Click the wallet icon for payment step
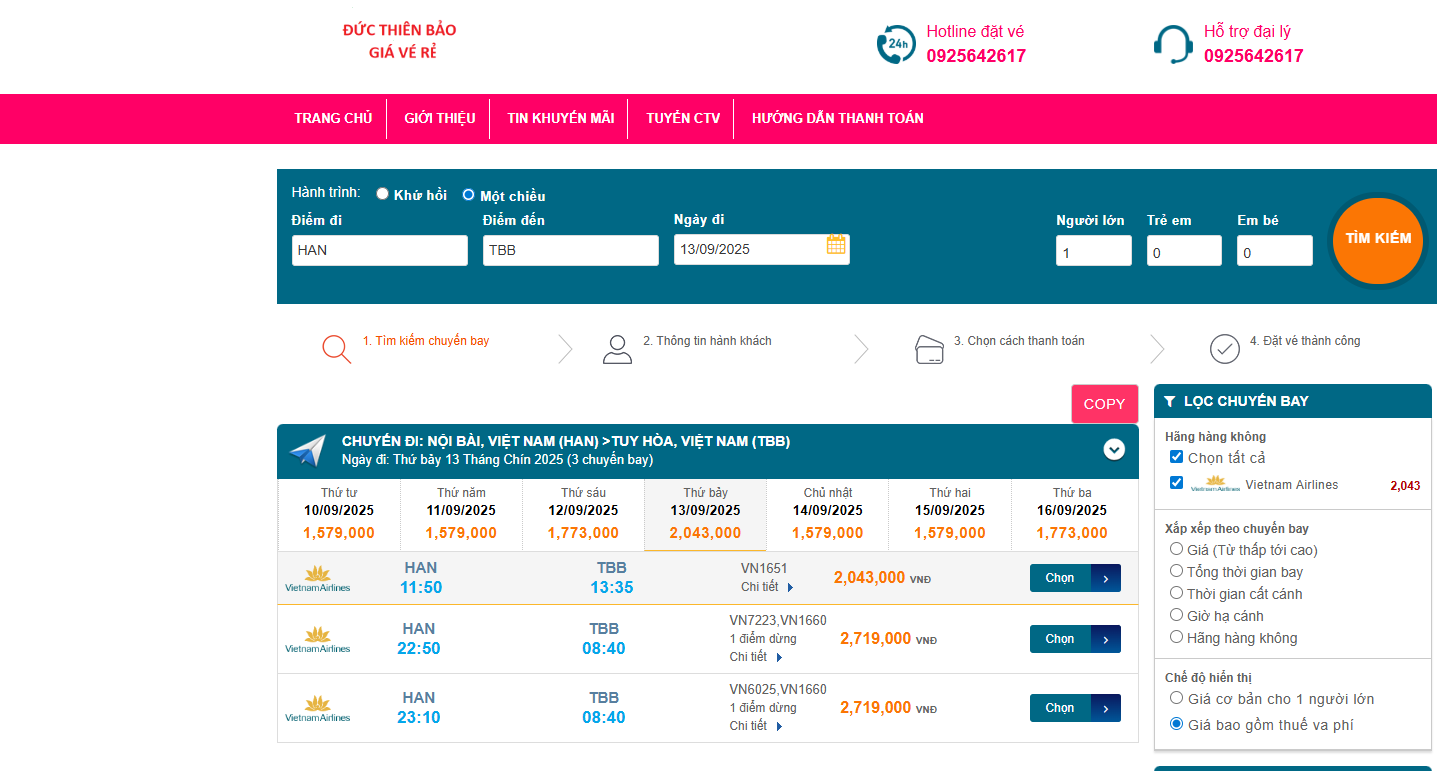Screen dimensions: 1437x771 pos(929,349)
